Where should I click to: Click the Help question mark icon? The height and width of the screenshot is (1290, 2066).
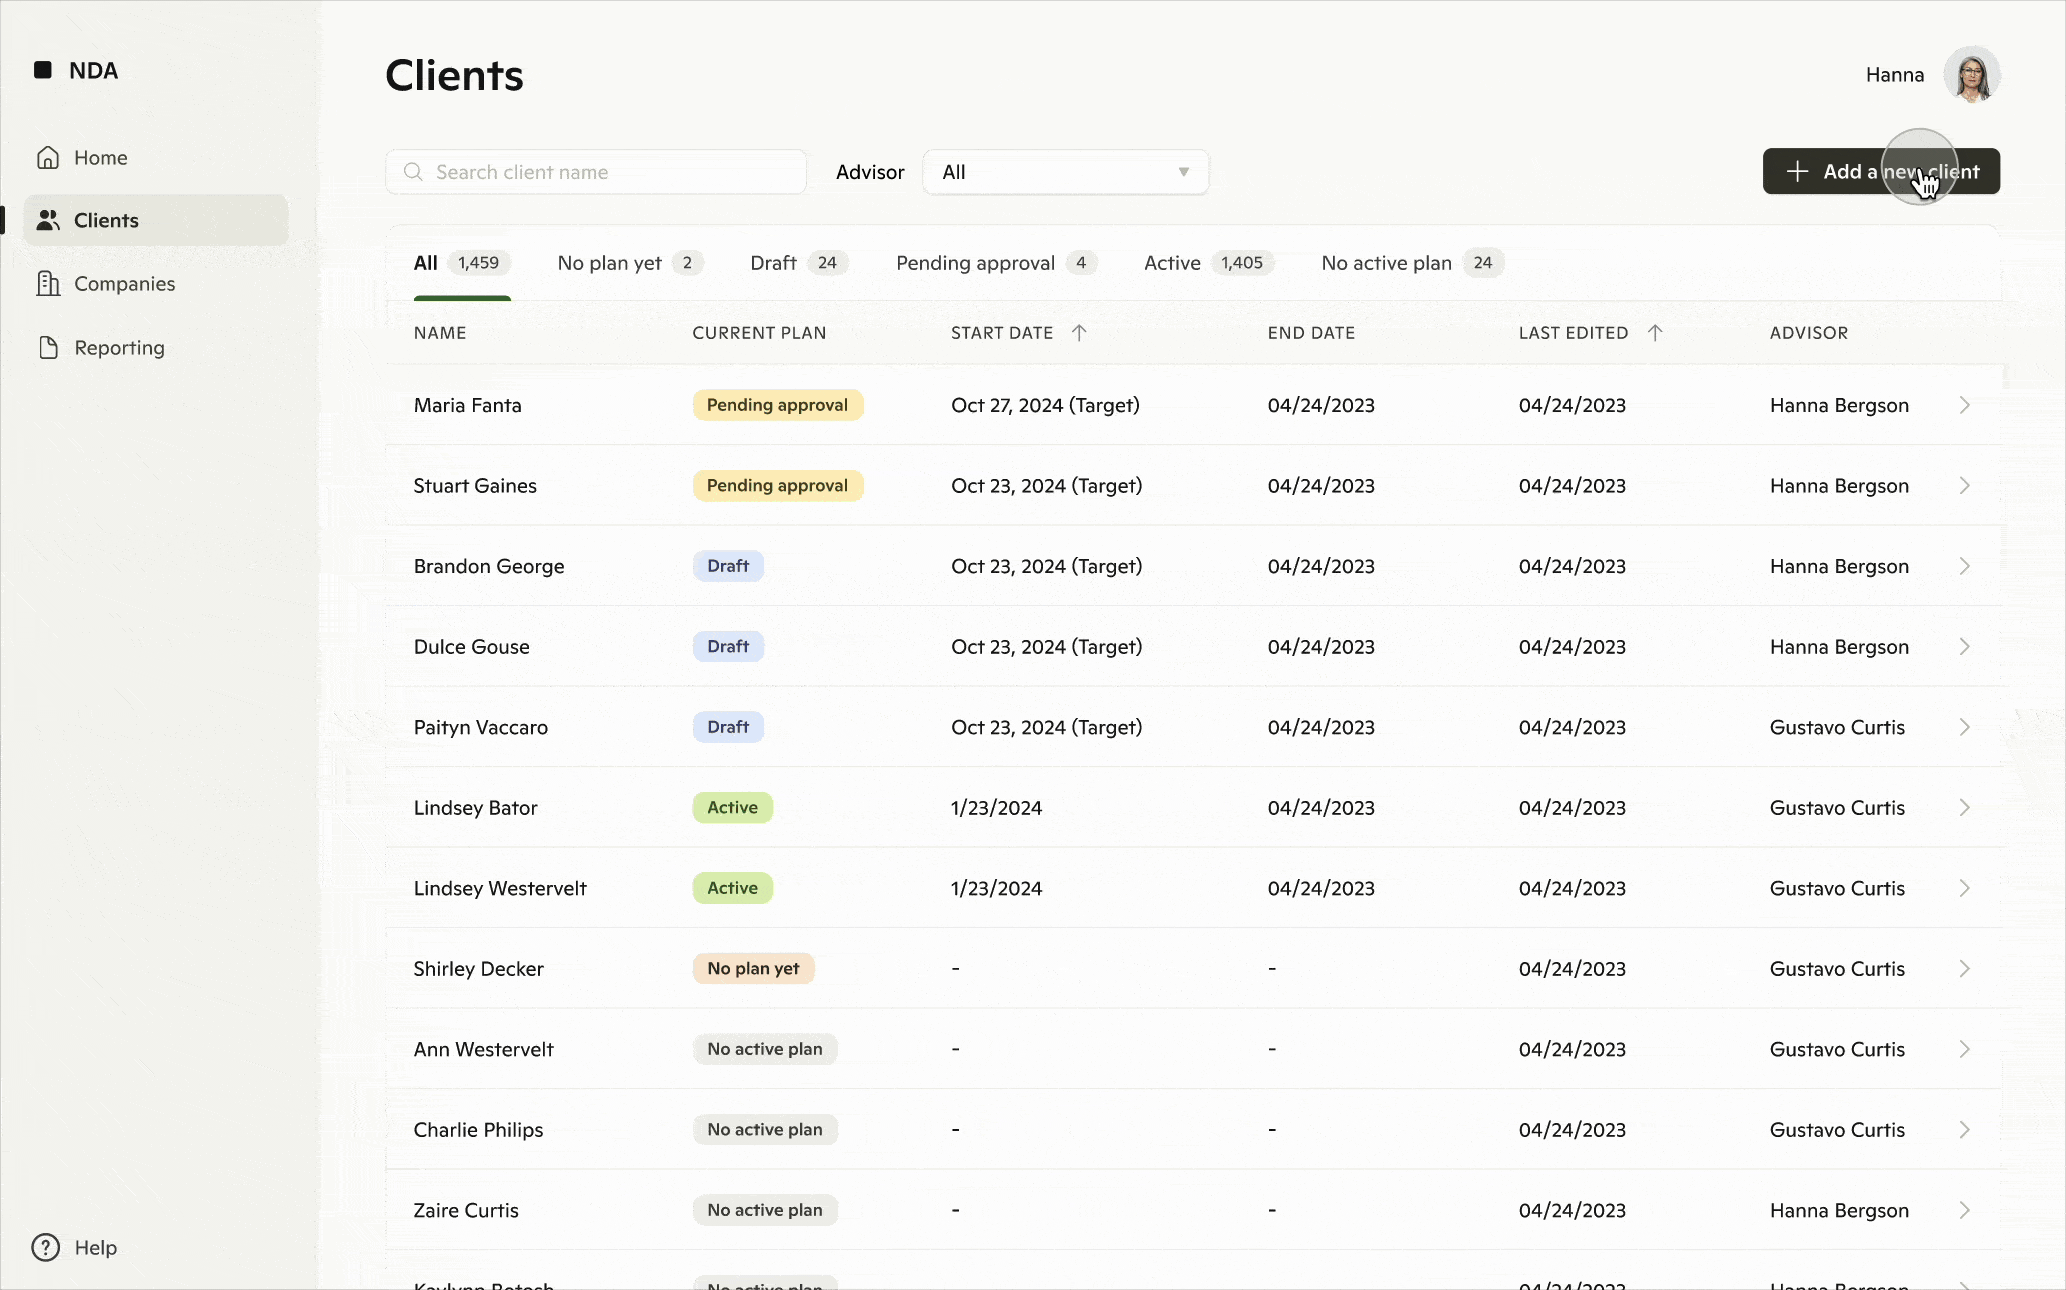(45, 1248)
